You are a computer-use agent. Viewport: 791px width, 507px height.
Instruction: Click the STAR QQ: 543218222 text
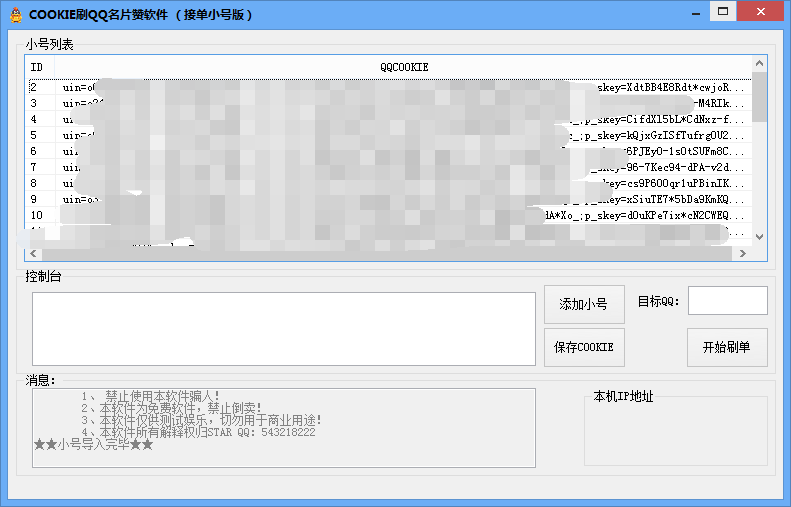(261, 432)
